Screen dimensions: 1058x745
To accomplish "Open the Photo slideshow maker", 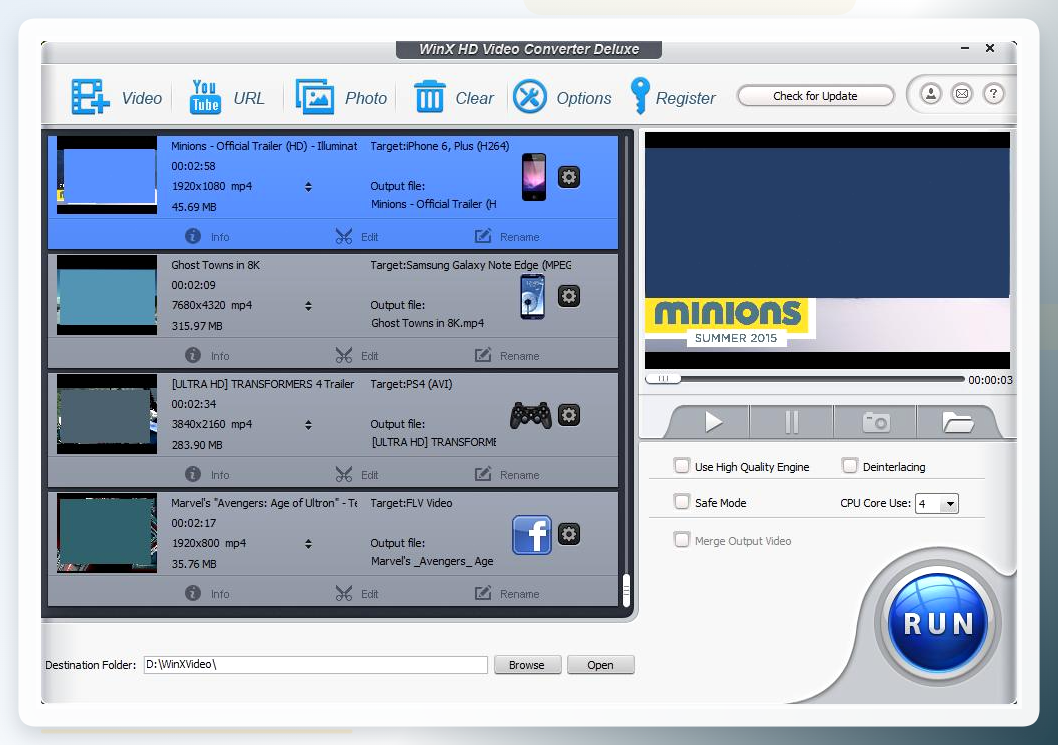I will point(341,98).
